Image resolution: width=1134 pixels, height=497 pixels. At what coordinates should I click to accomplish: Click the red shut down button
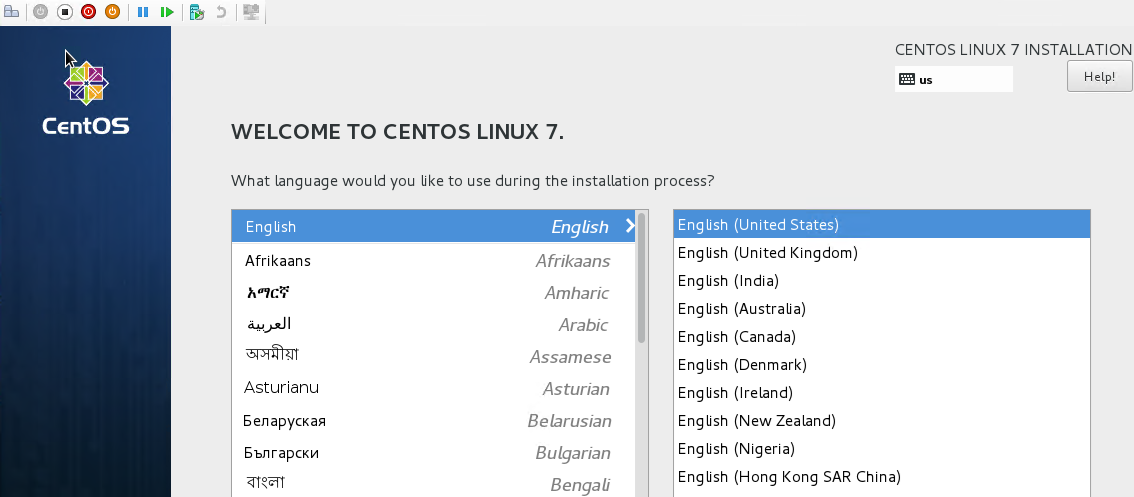[88, 12]
